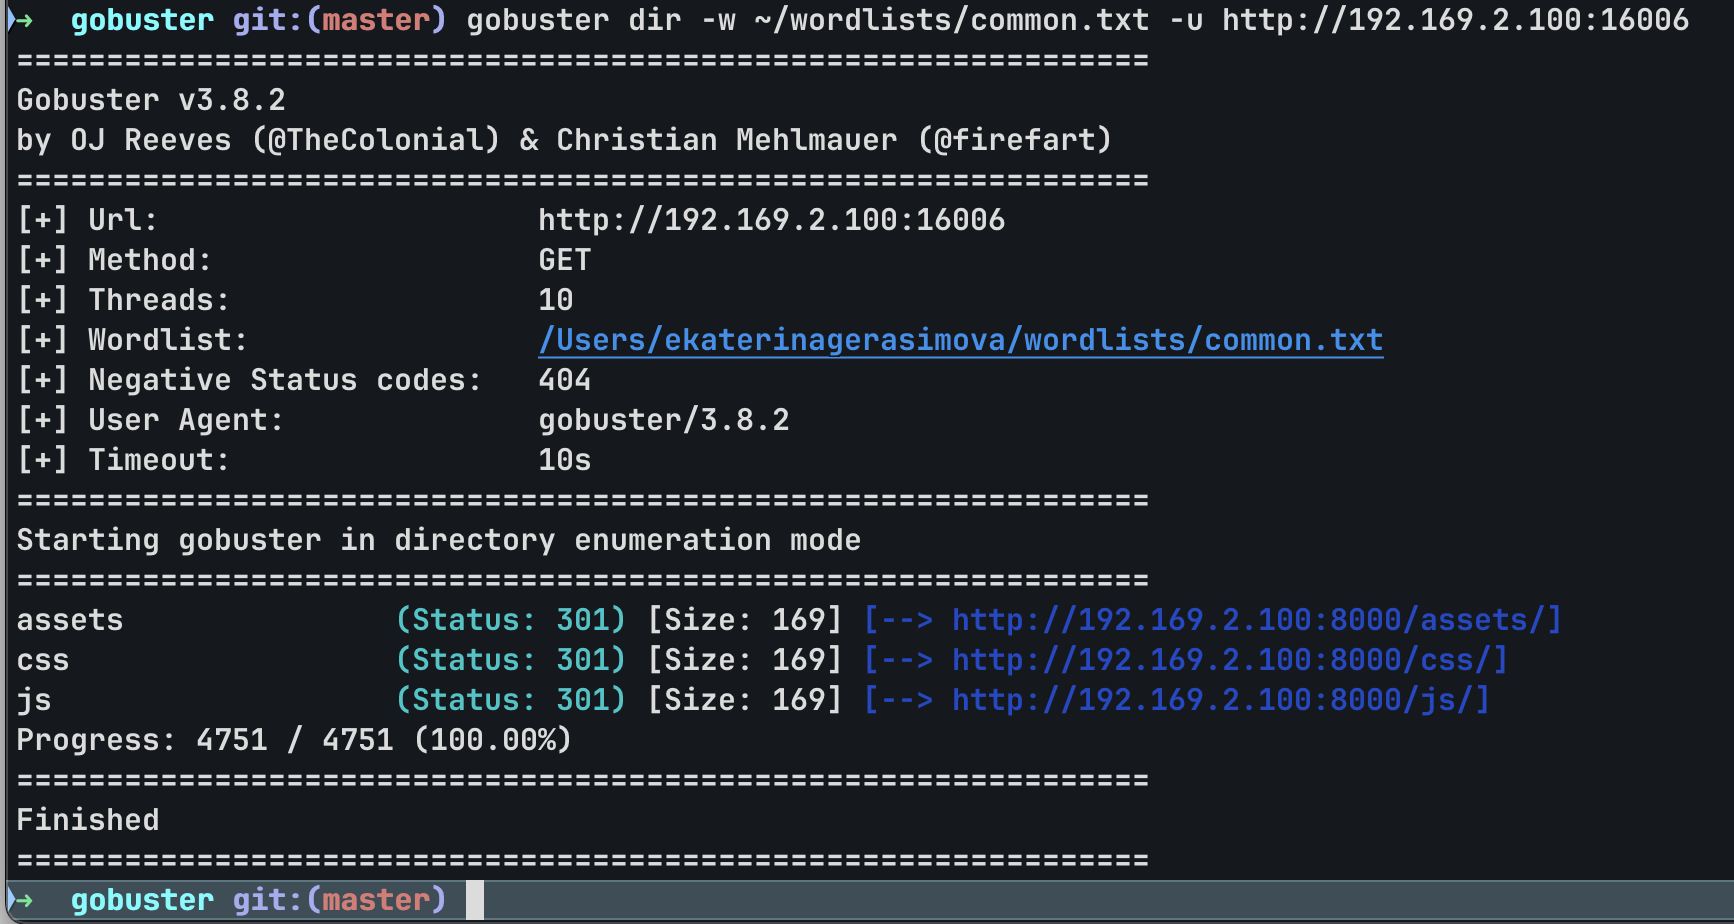Click the green prompt arrow on the bottom line
Viewport: 1734px width, 924px height.
coord(20,900)
